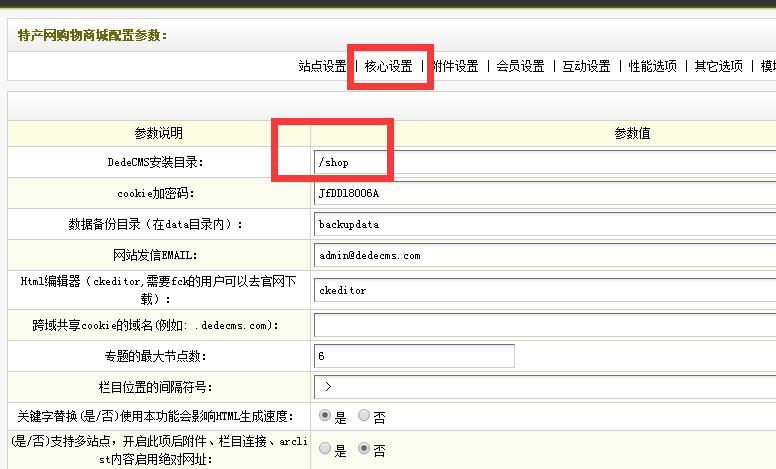This screenshot has height=469, width=776.
Task: Click the 栏目位置的间隔符号 label
Action: click(155, 387)
